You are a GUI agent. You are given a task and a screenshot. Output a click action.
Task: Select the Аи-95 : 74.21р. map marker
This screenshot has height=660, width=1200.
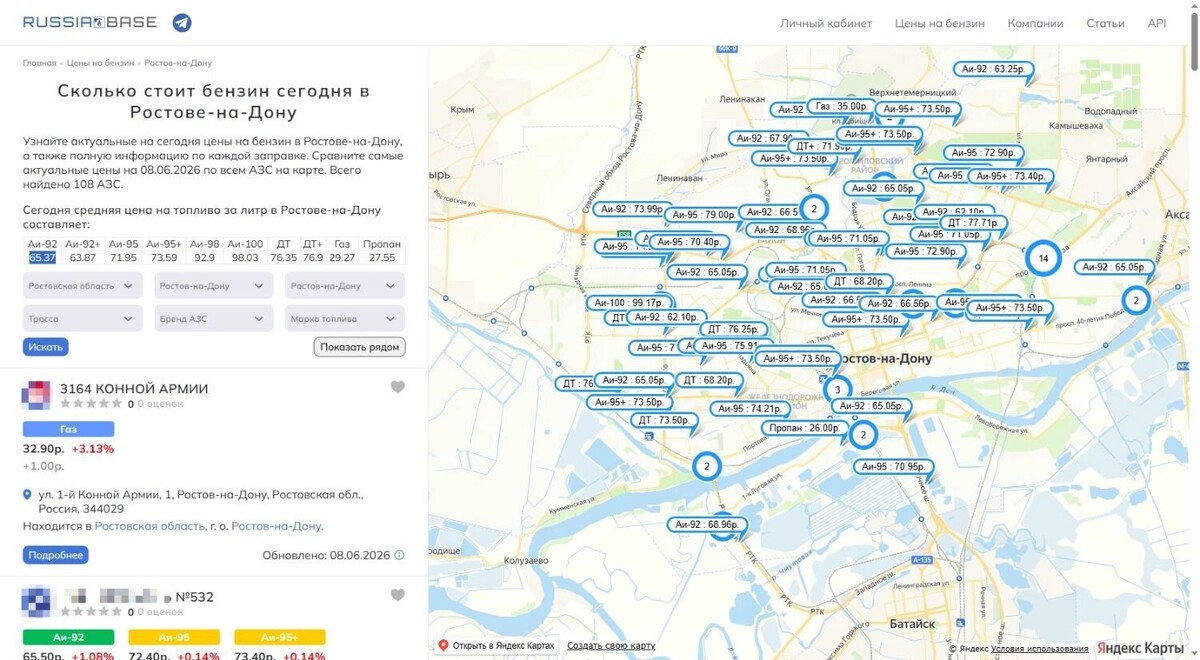tap(749, 409)
